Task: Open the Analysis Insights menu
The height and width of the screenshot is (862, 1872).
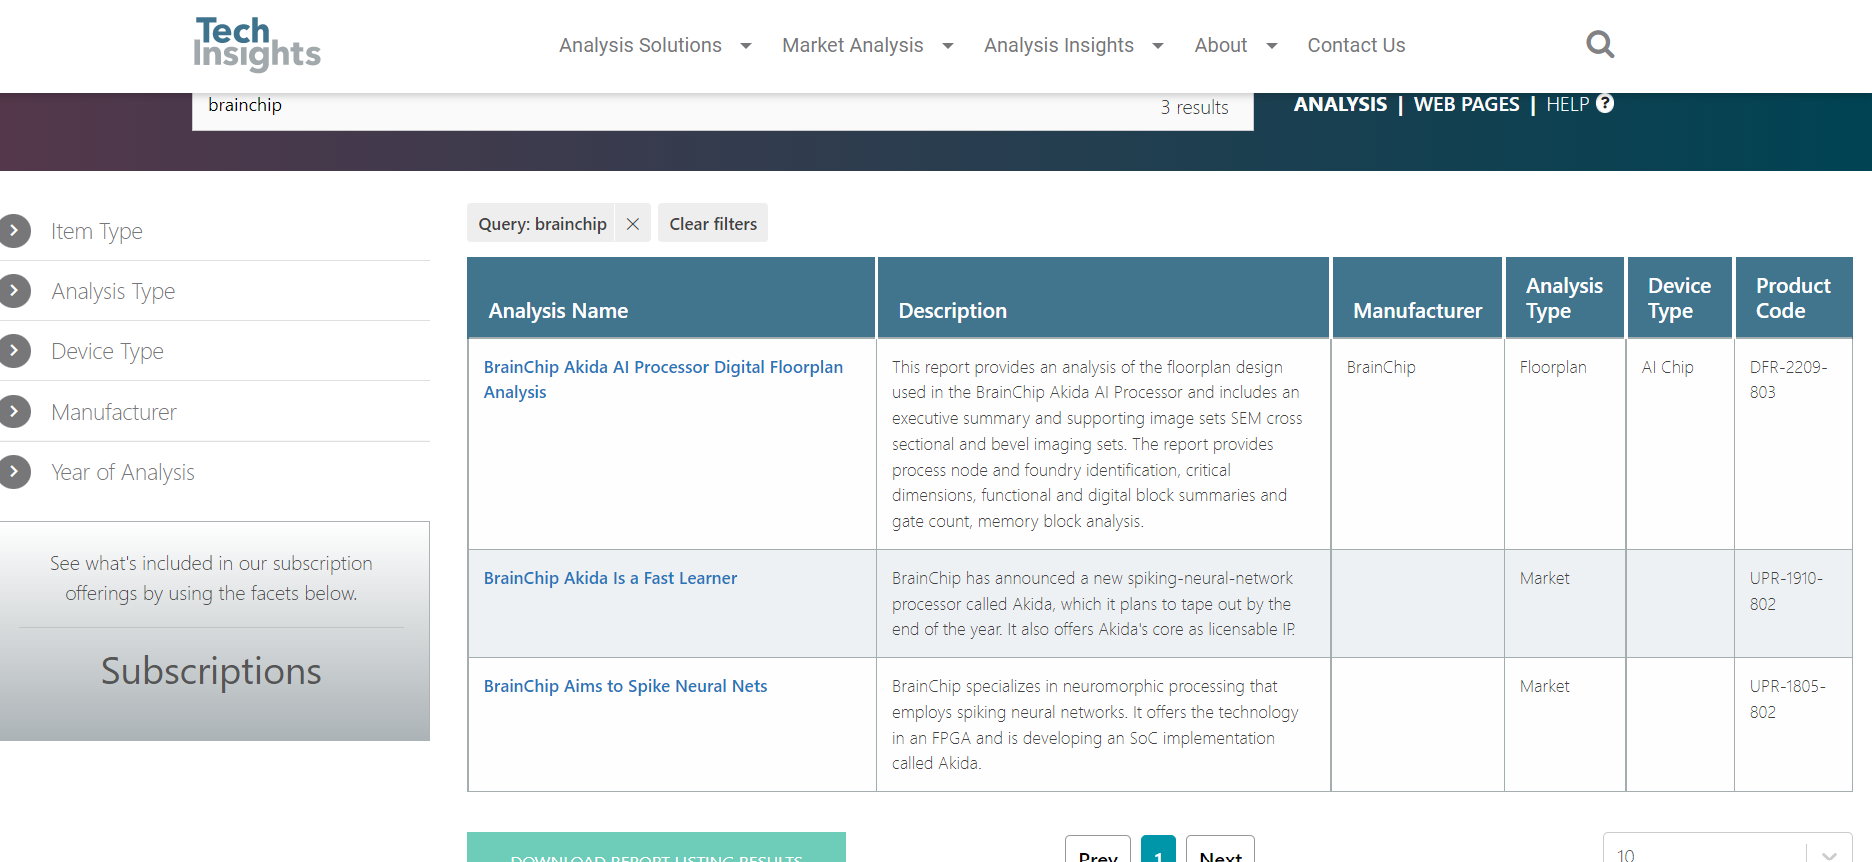Action: [x=1059, y=45]
